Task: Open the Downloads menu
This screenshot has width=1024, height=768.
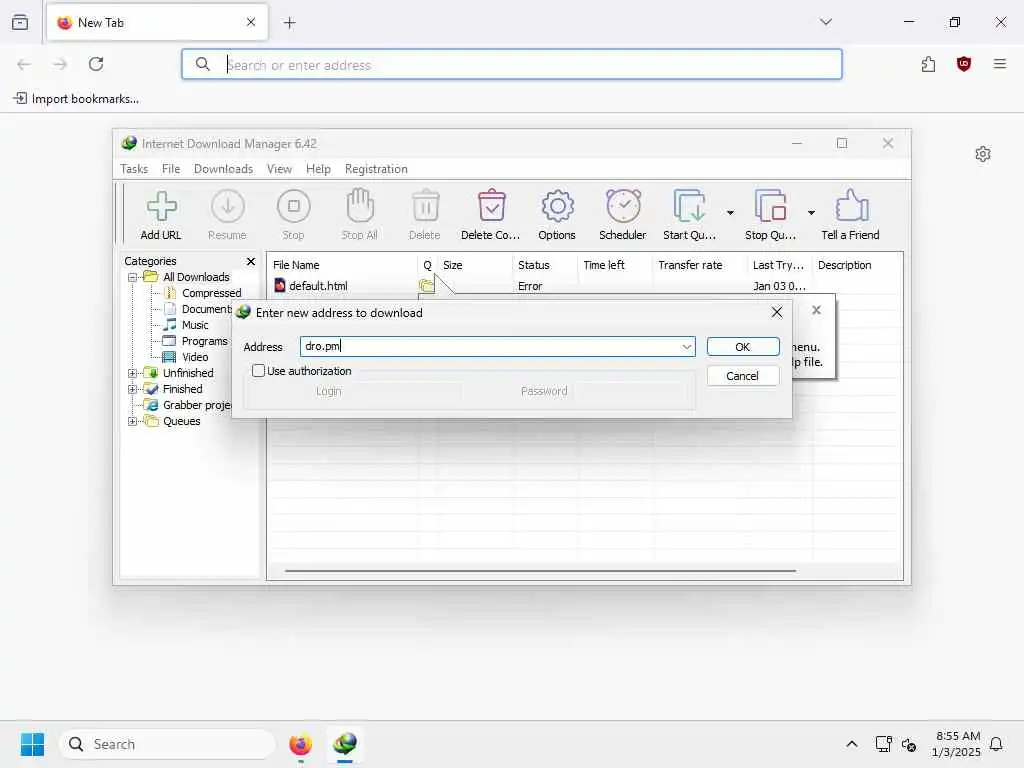Action: [x=223, y=169]
